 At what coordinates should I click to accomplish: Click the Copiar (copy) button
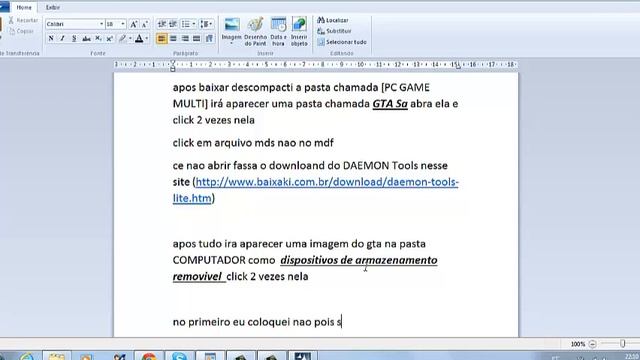21,31
